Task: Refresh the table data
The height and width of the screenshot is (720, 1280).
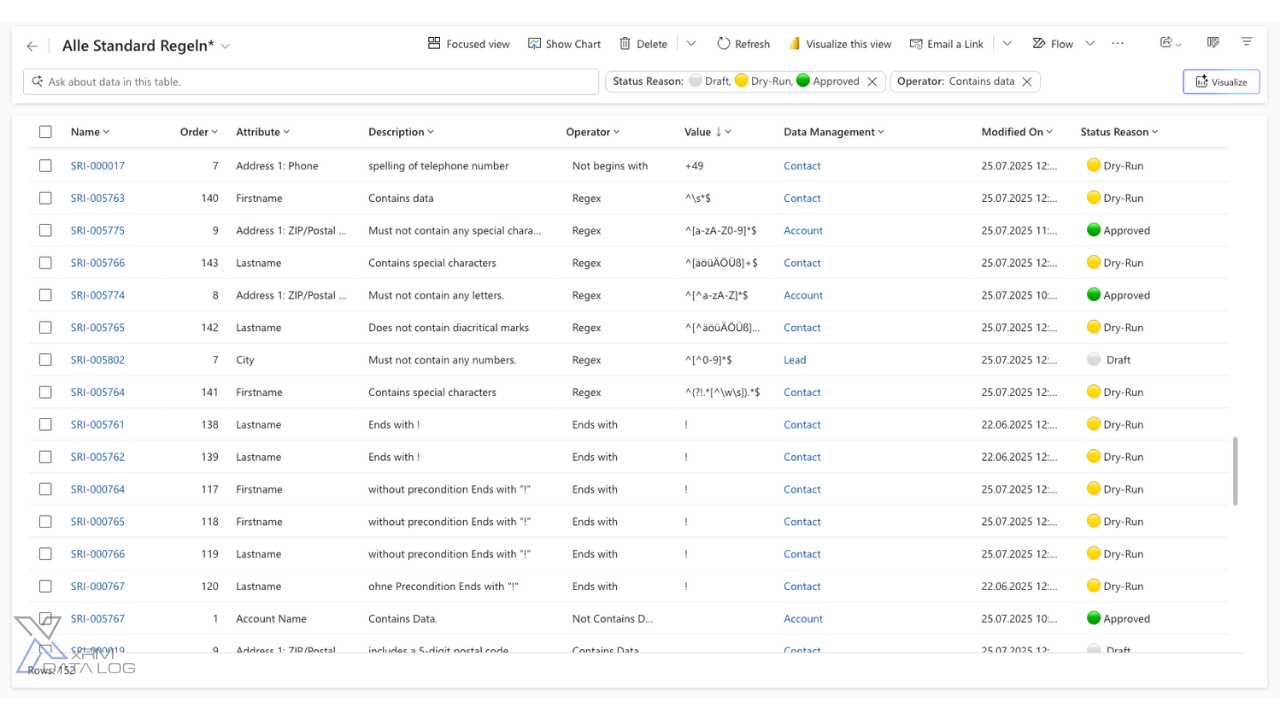Action: pos(743,44)
